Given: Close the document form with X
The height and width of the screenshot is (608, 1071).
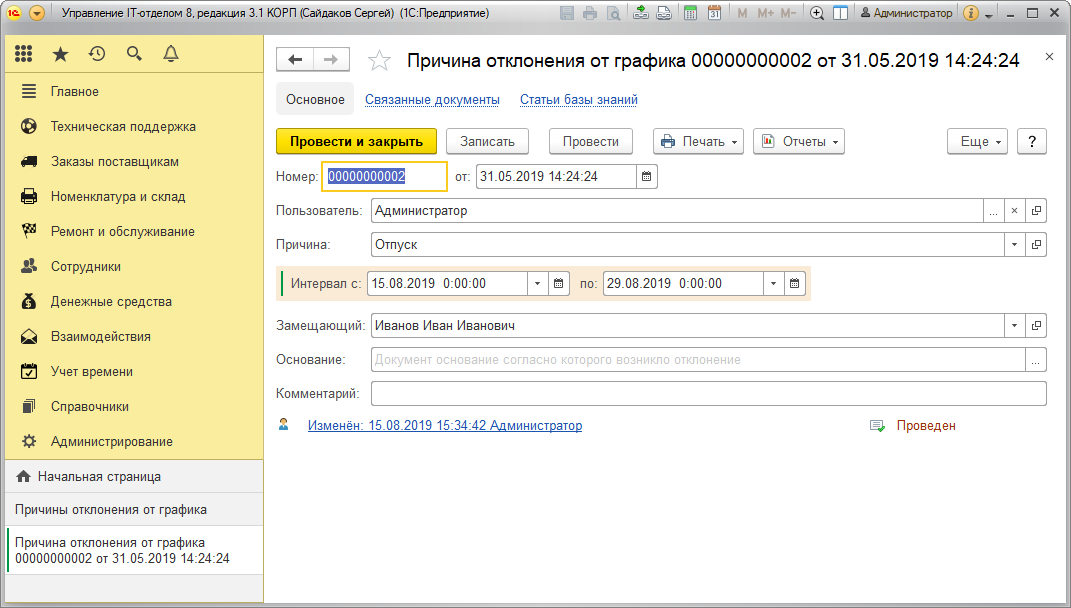Looking at the screenshot, I should click(x=1049, y=57).
